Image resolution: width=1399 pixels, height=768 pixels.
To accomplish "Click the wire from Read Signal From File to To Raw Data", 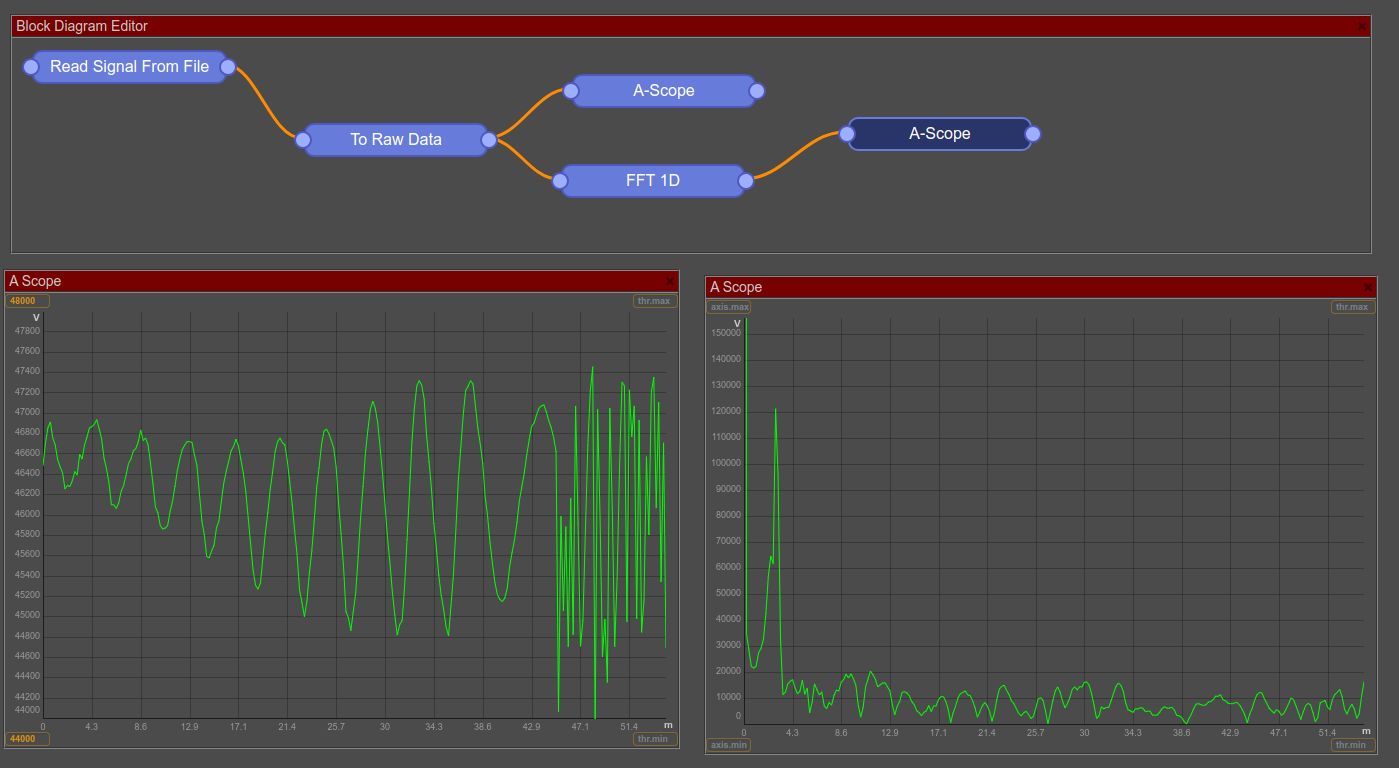I will click(x=266, y=103).
